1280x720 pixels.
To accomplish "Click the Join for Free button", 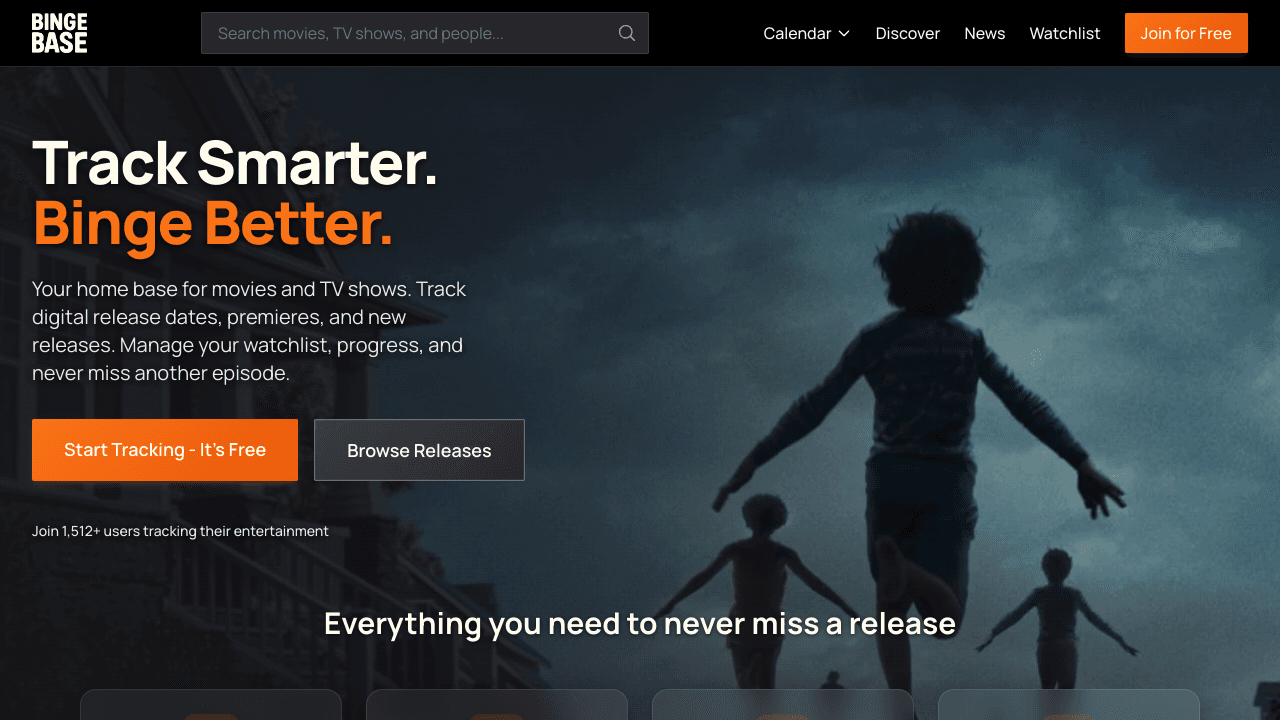I will [x=1186, y=33].
